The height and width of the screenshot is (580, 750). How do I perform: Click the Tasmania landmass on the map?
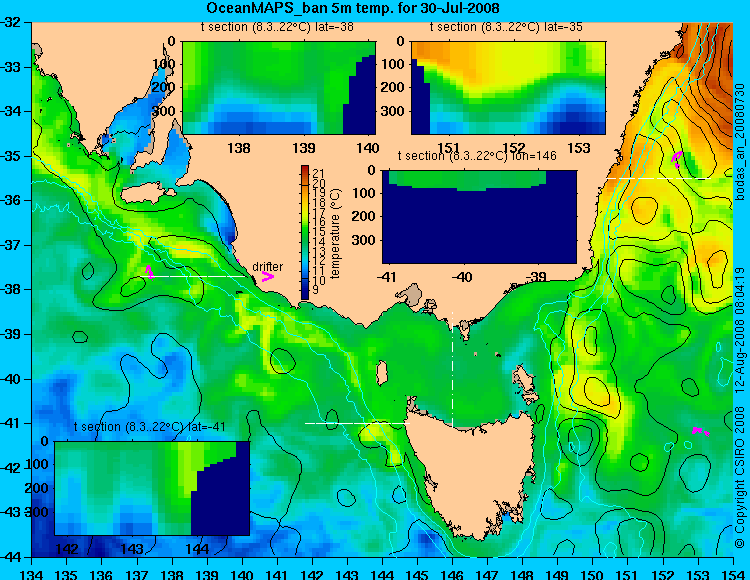click(x=473, y=471)
